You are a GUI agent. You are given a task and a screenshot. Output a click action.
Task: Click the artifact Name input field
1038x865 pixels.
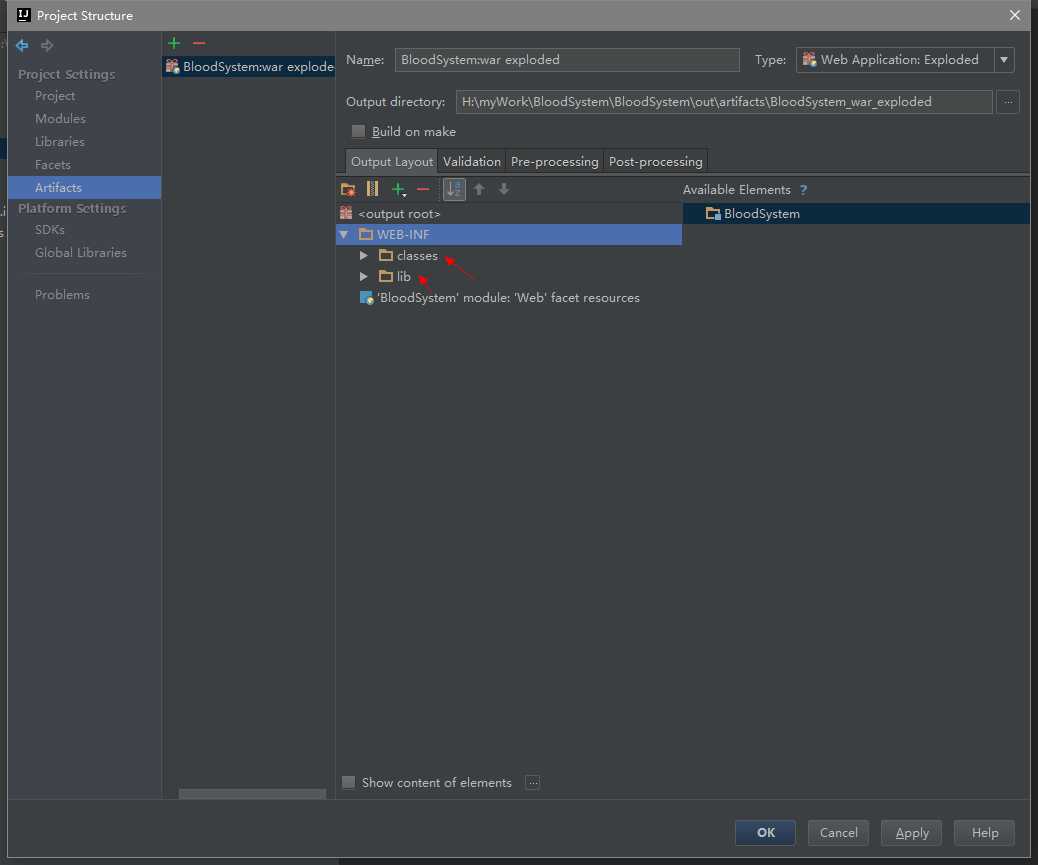[567, 60]
